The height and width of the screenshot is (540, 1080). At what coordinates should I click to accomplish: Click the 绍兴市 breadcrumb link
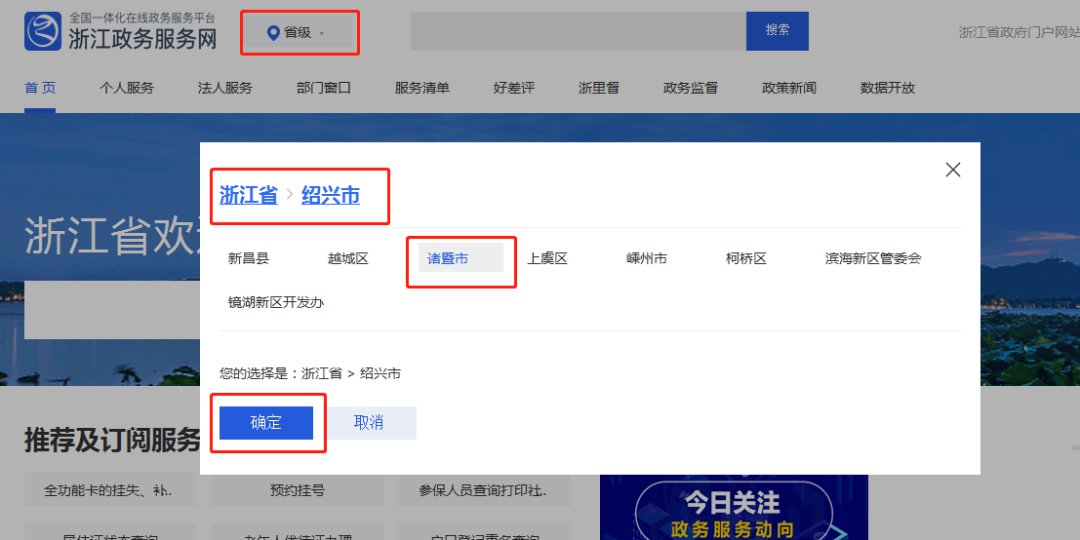click(x=331, y=196)
